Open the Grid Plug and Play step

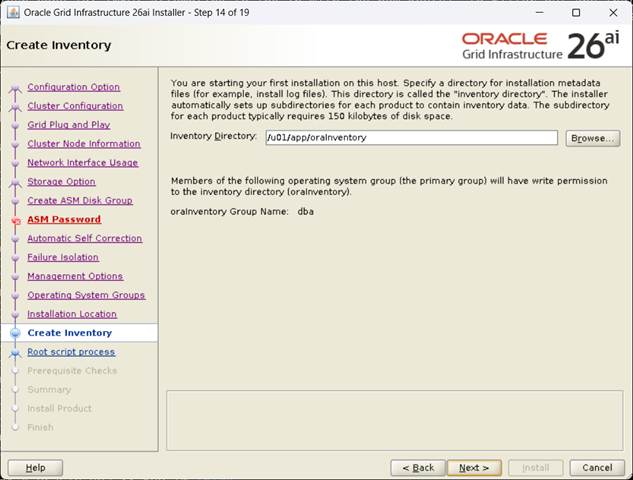click(x=69, y=125)
